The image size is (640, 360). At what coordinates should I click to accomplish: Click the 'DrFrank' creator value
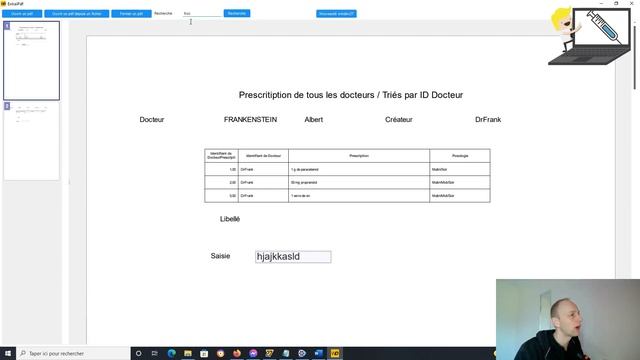[488, 120]
